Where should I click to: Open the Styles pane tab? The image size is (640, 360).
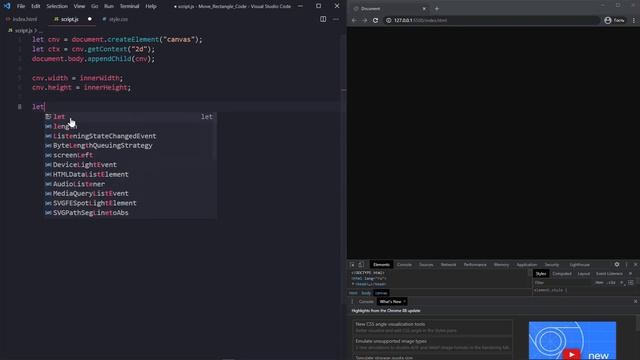click(541, 273)
